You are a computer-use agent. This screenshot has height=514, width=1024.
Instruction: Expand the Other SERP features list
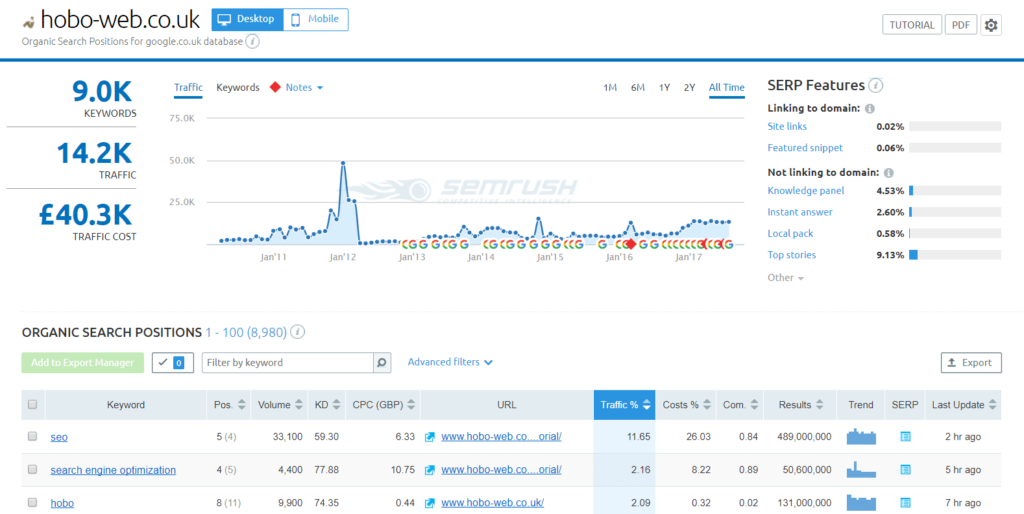pyautogui.click(x=786, y=278)
